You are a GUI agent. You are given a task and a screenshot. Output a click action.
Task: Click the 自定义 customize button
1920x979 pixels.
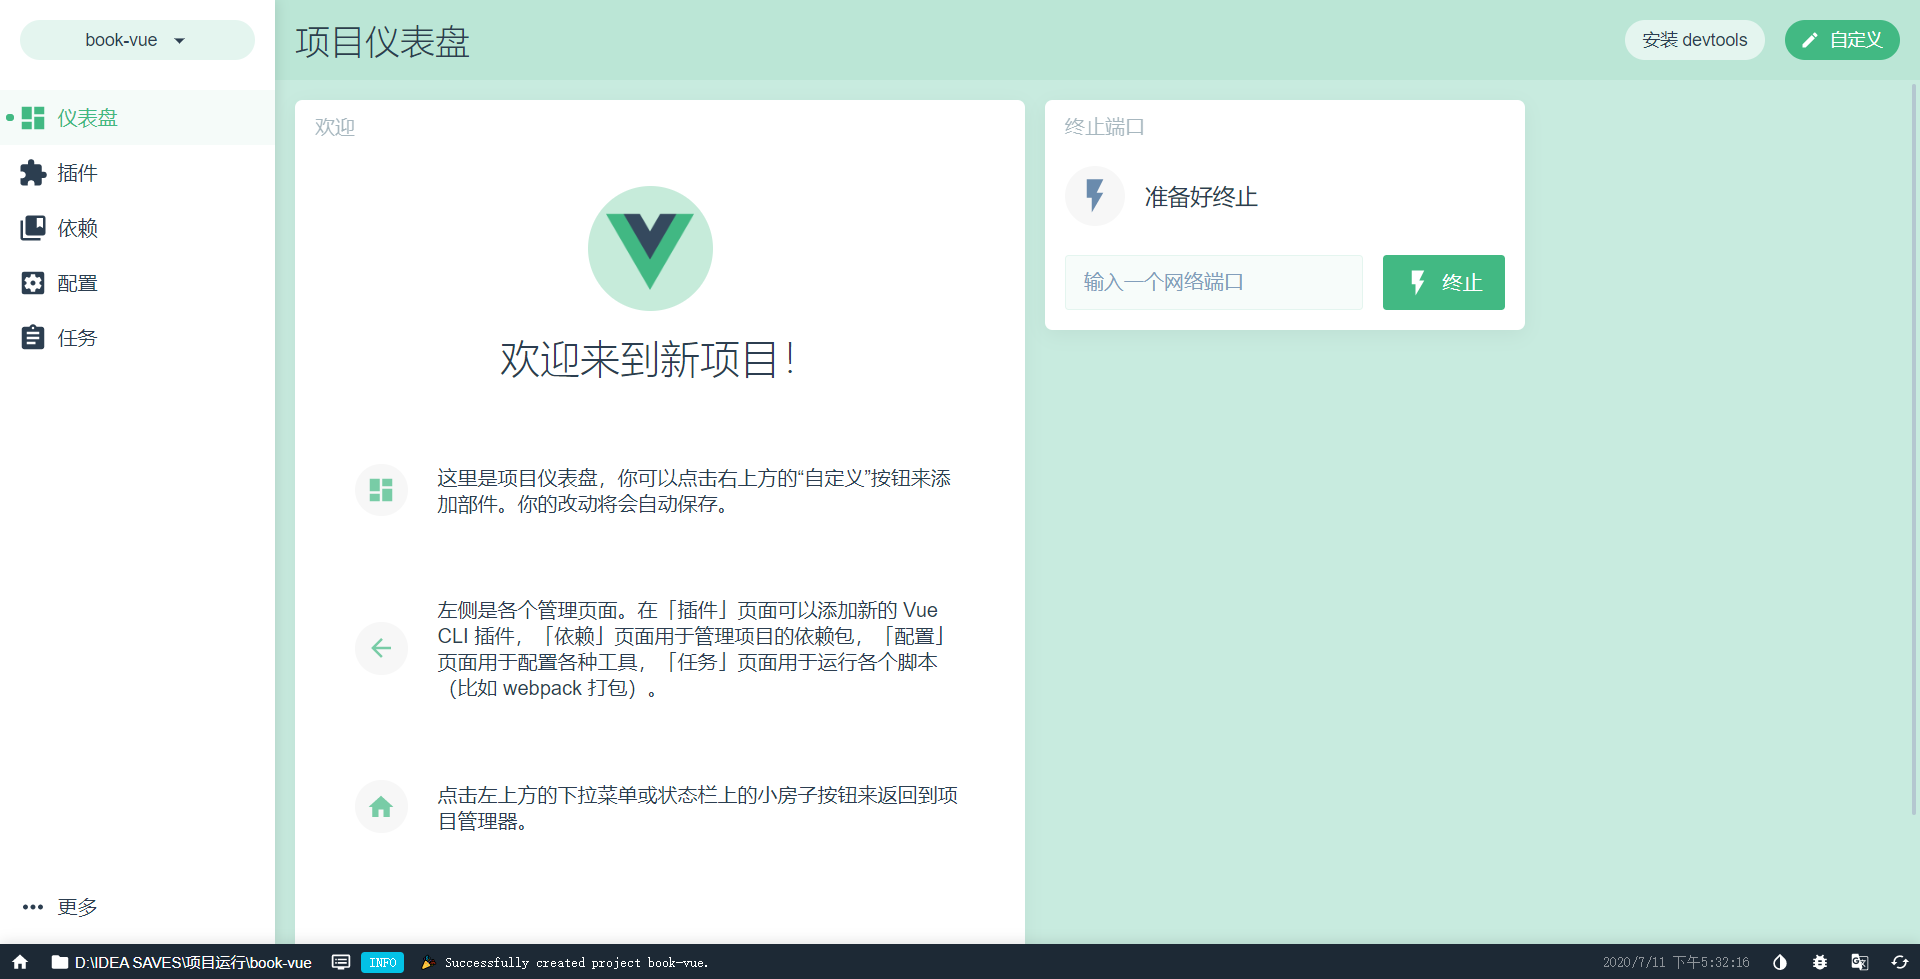click(x=1842, y=40)
